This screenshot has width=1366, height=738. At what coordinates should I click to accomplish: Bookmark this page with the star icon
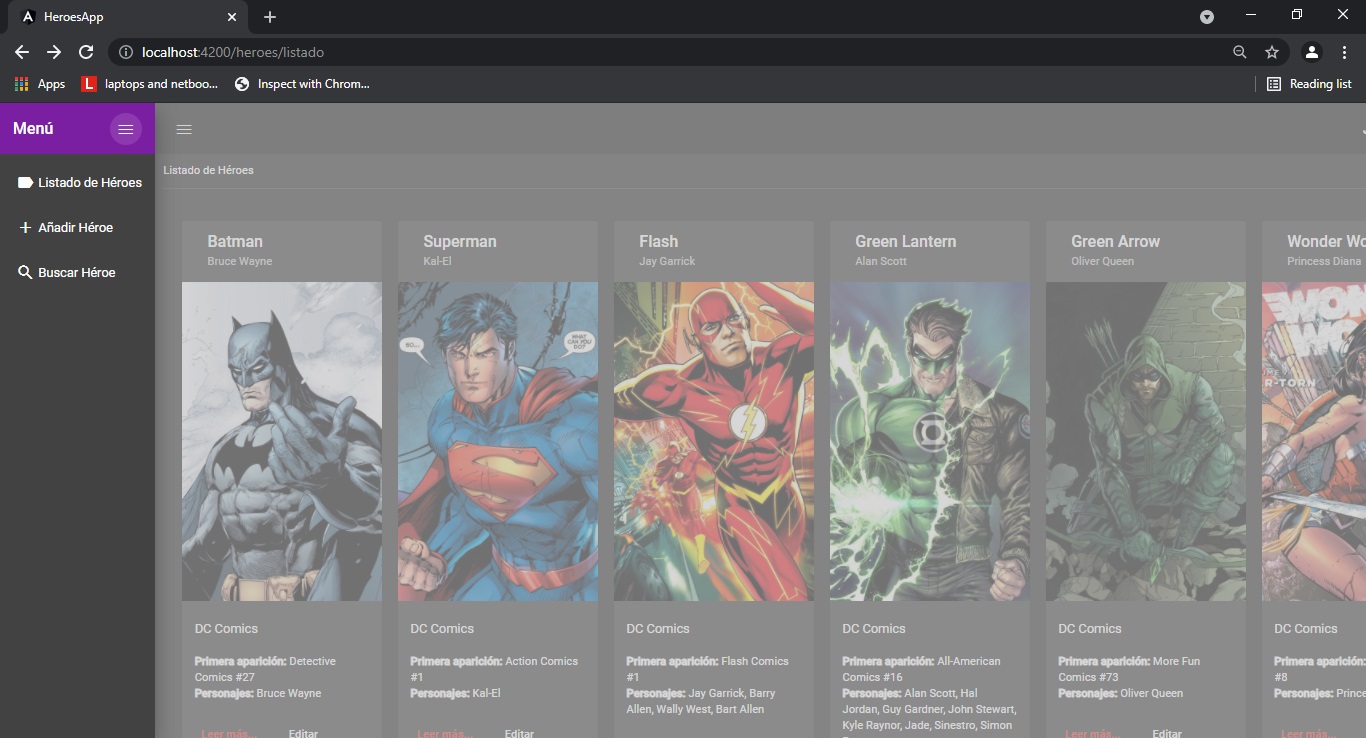click(1272, 52)
